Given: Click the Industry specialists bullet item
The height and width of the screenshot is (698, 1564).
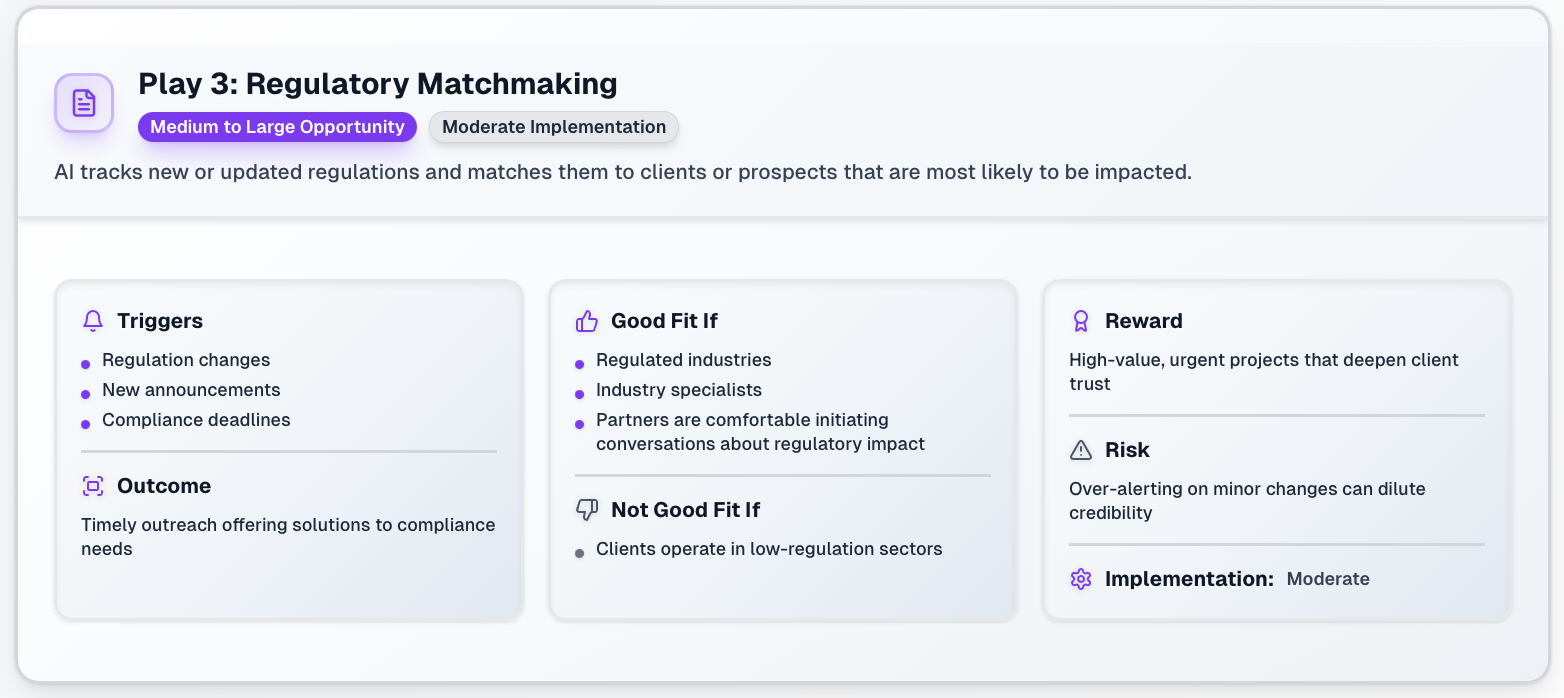Looking at the screenshot, I should (679, 390).
